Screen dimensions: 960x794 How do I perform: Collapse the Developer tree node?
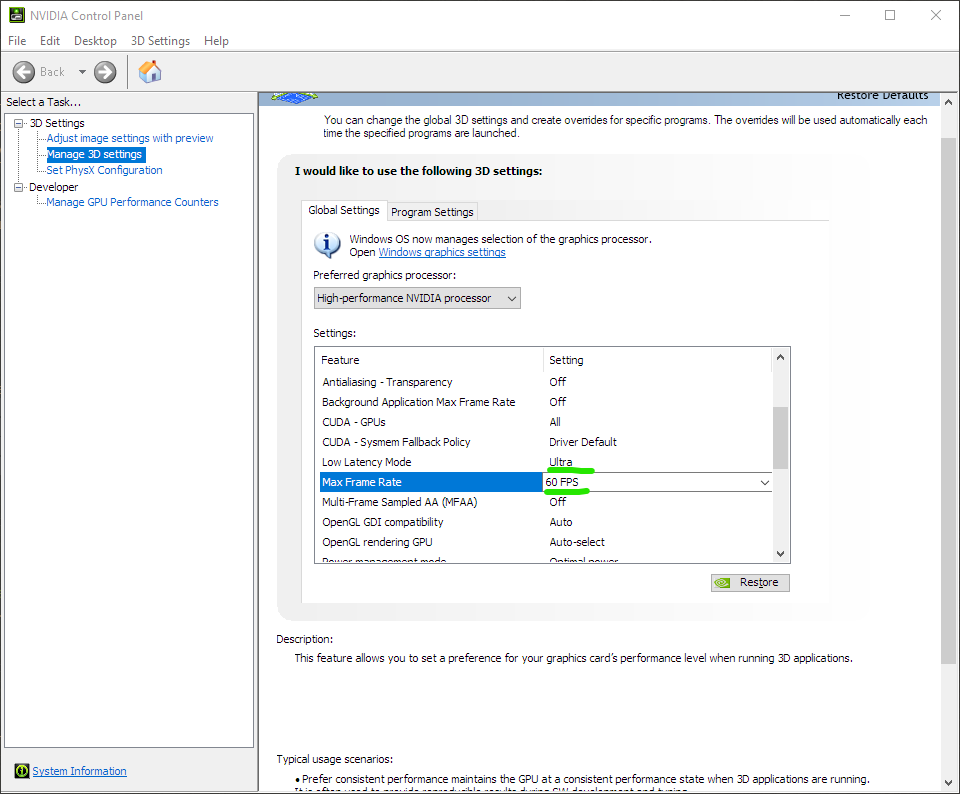19,187
